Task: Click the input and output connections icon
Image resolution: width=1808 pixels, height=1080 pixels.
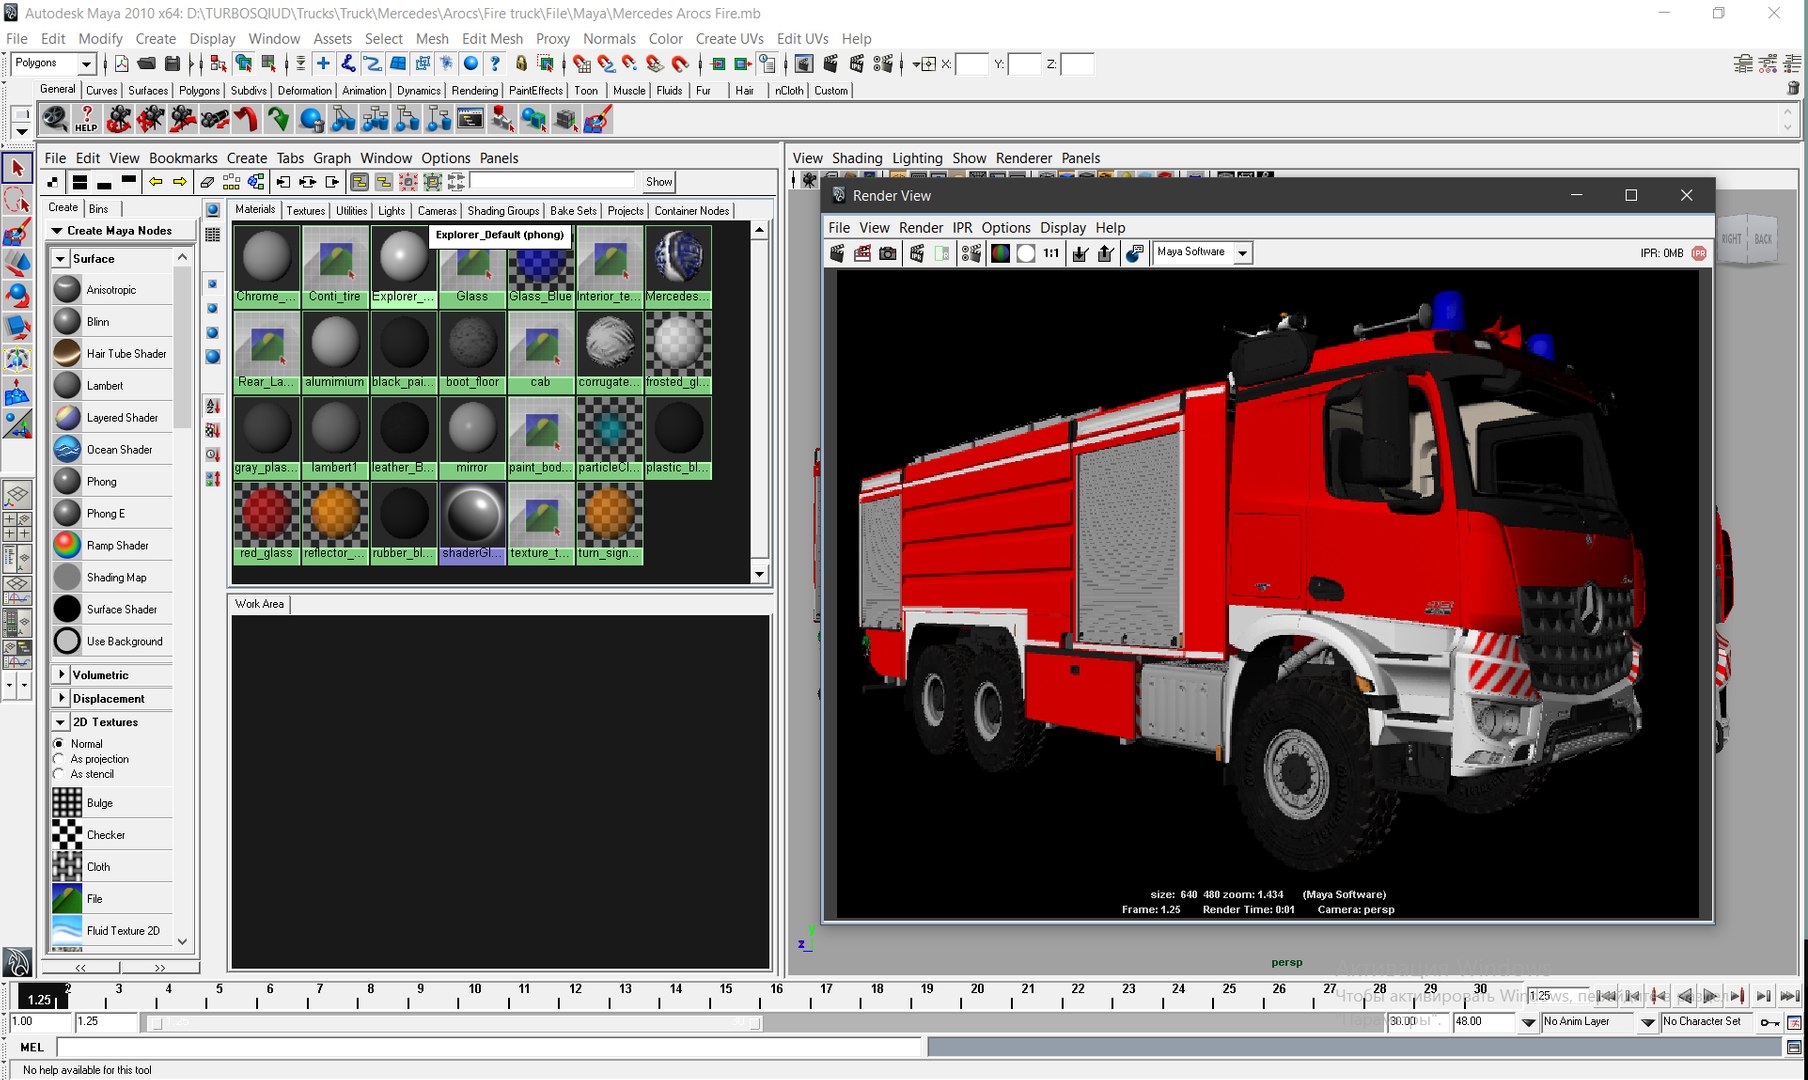Action: coord(308,182)
